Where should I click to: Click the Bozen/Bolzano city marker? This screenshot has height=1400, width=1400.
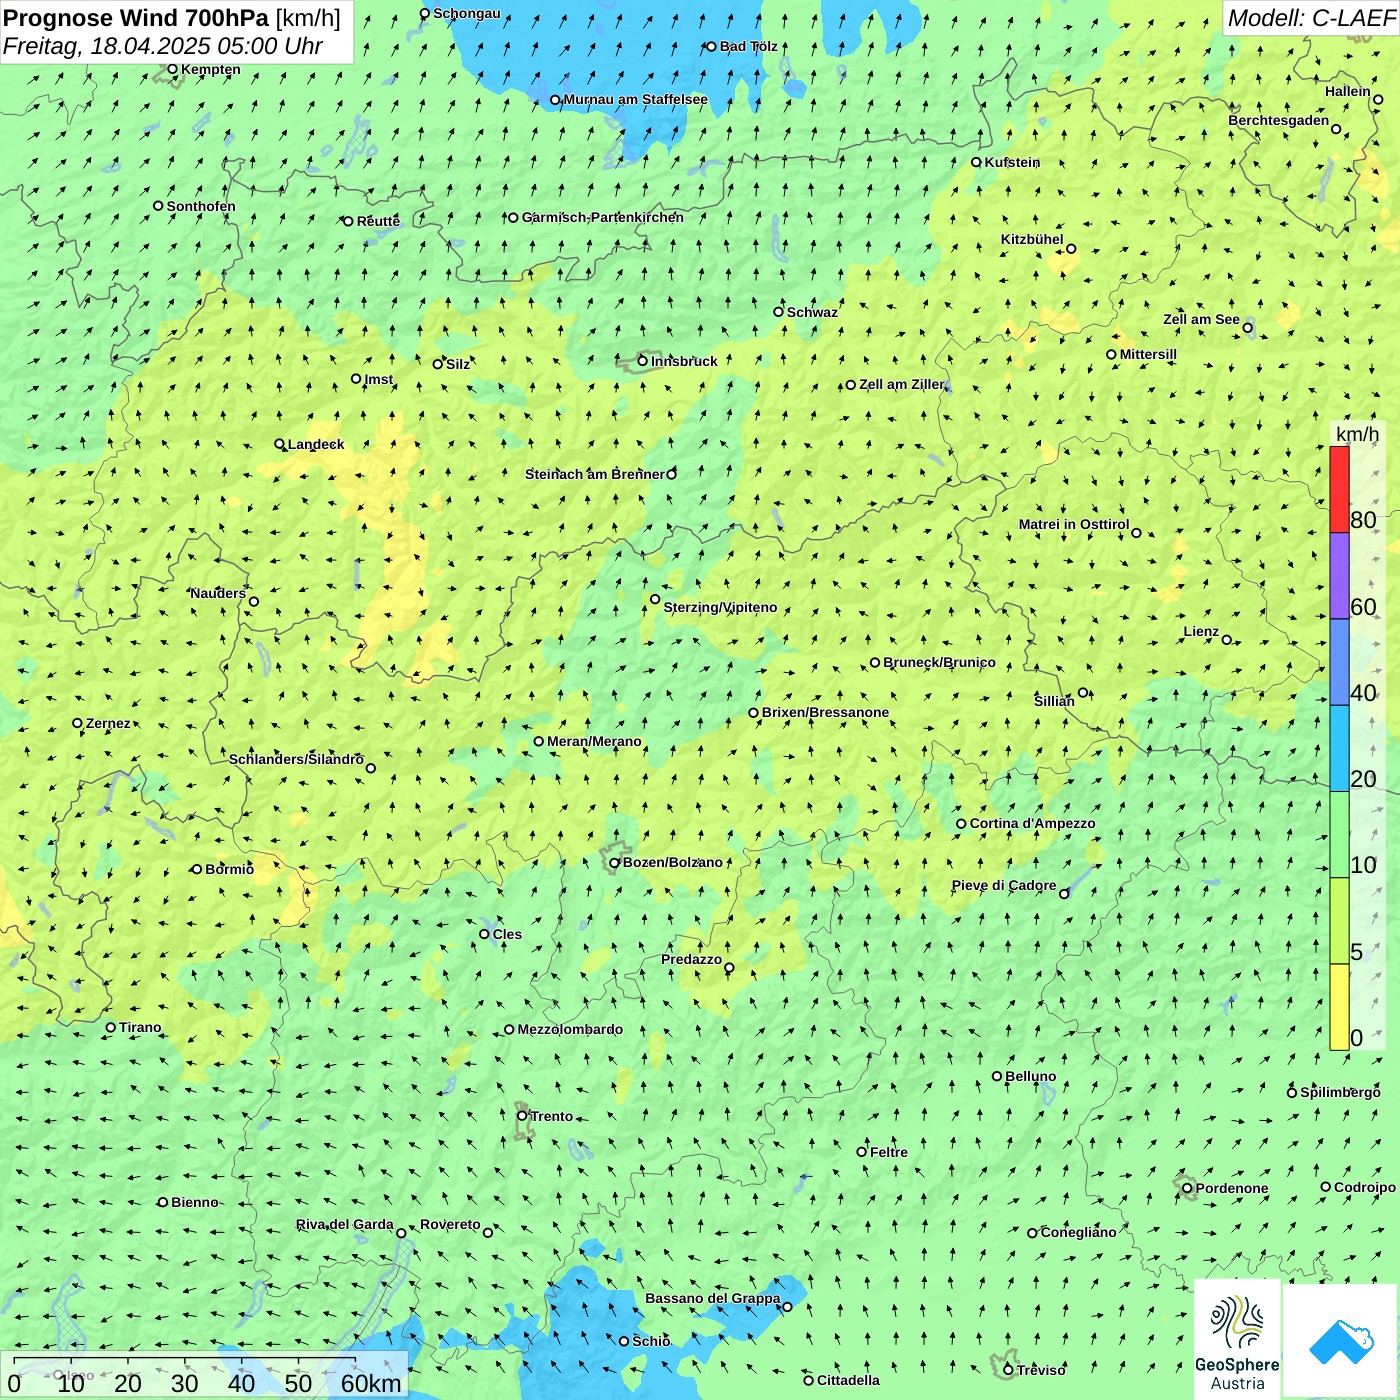pos(615,862)
